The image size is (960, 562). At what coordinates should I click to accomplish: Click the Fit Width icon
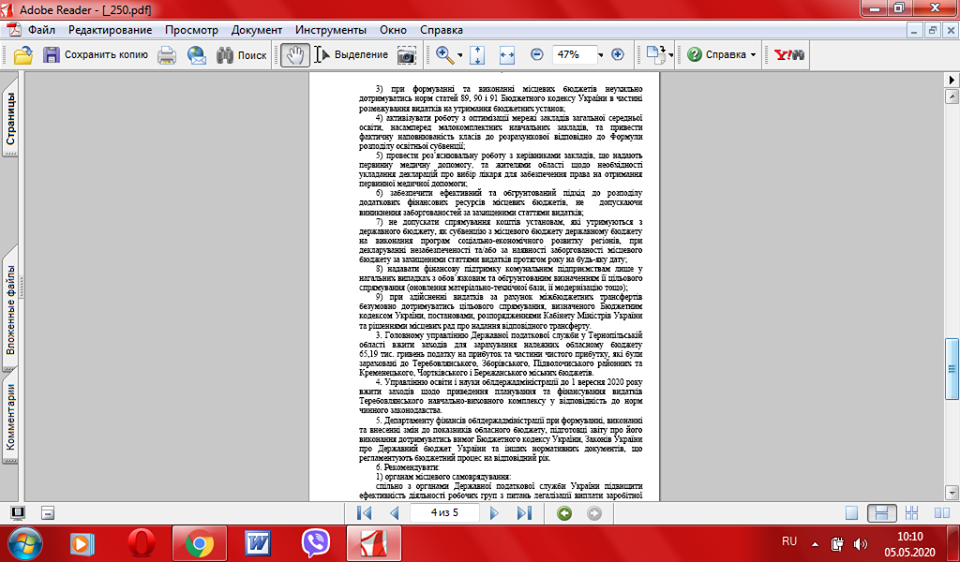coord(506,55)
